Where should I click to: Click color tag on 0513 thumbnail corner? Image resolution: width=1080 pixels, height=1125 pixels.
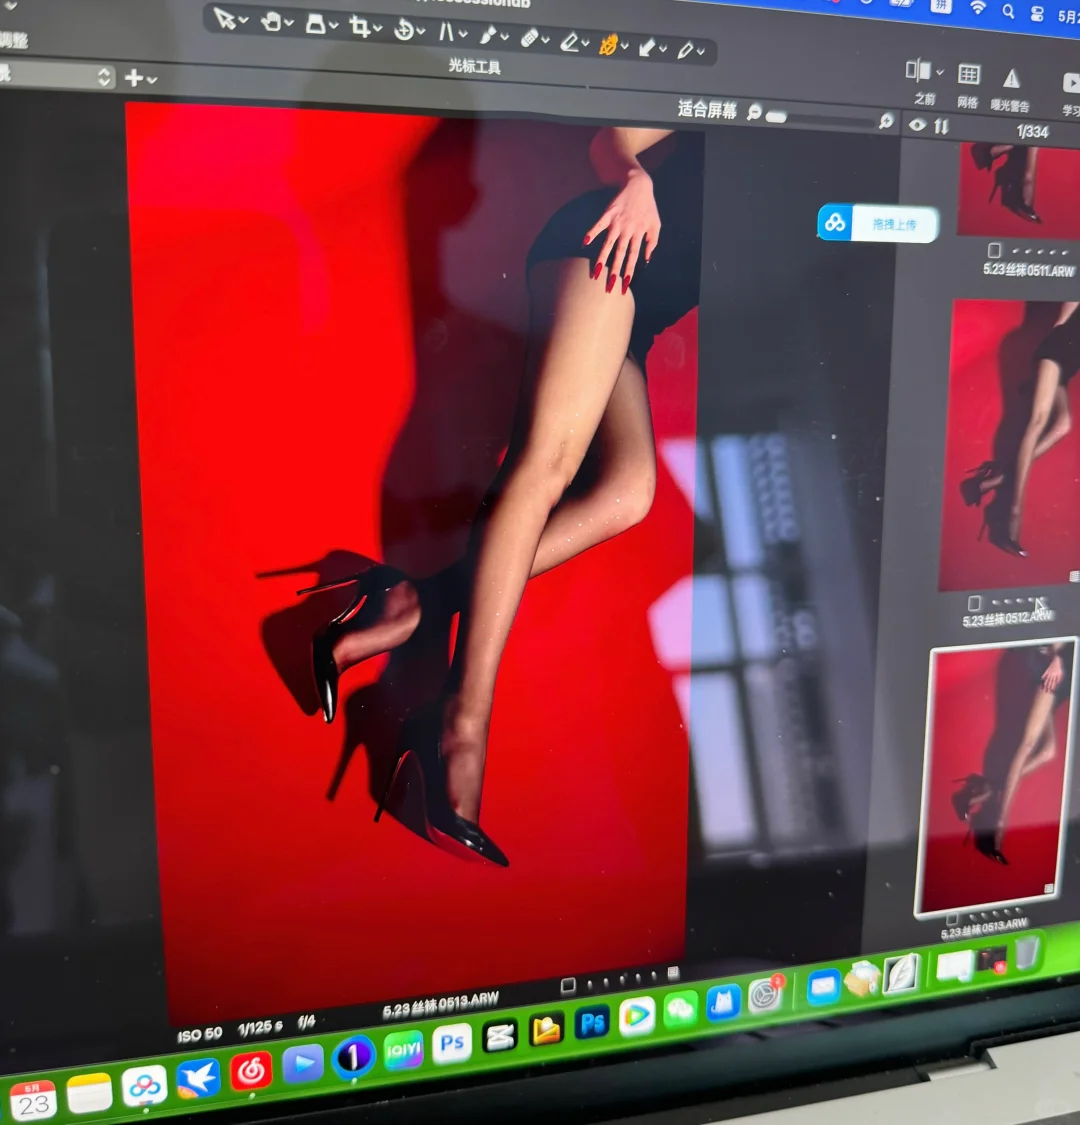(1048, 889)
